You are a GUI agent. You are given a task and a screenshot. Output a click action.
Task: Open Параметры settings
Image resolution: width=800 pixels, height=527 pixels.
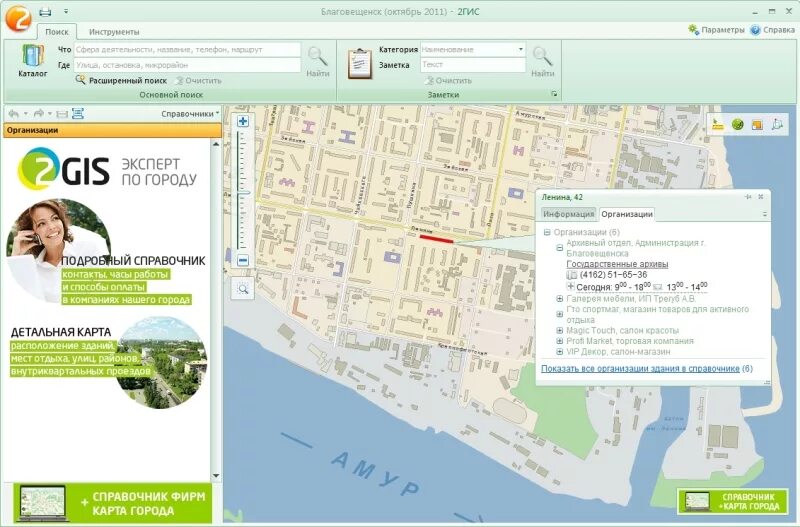coord(716,30)
